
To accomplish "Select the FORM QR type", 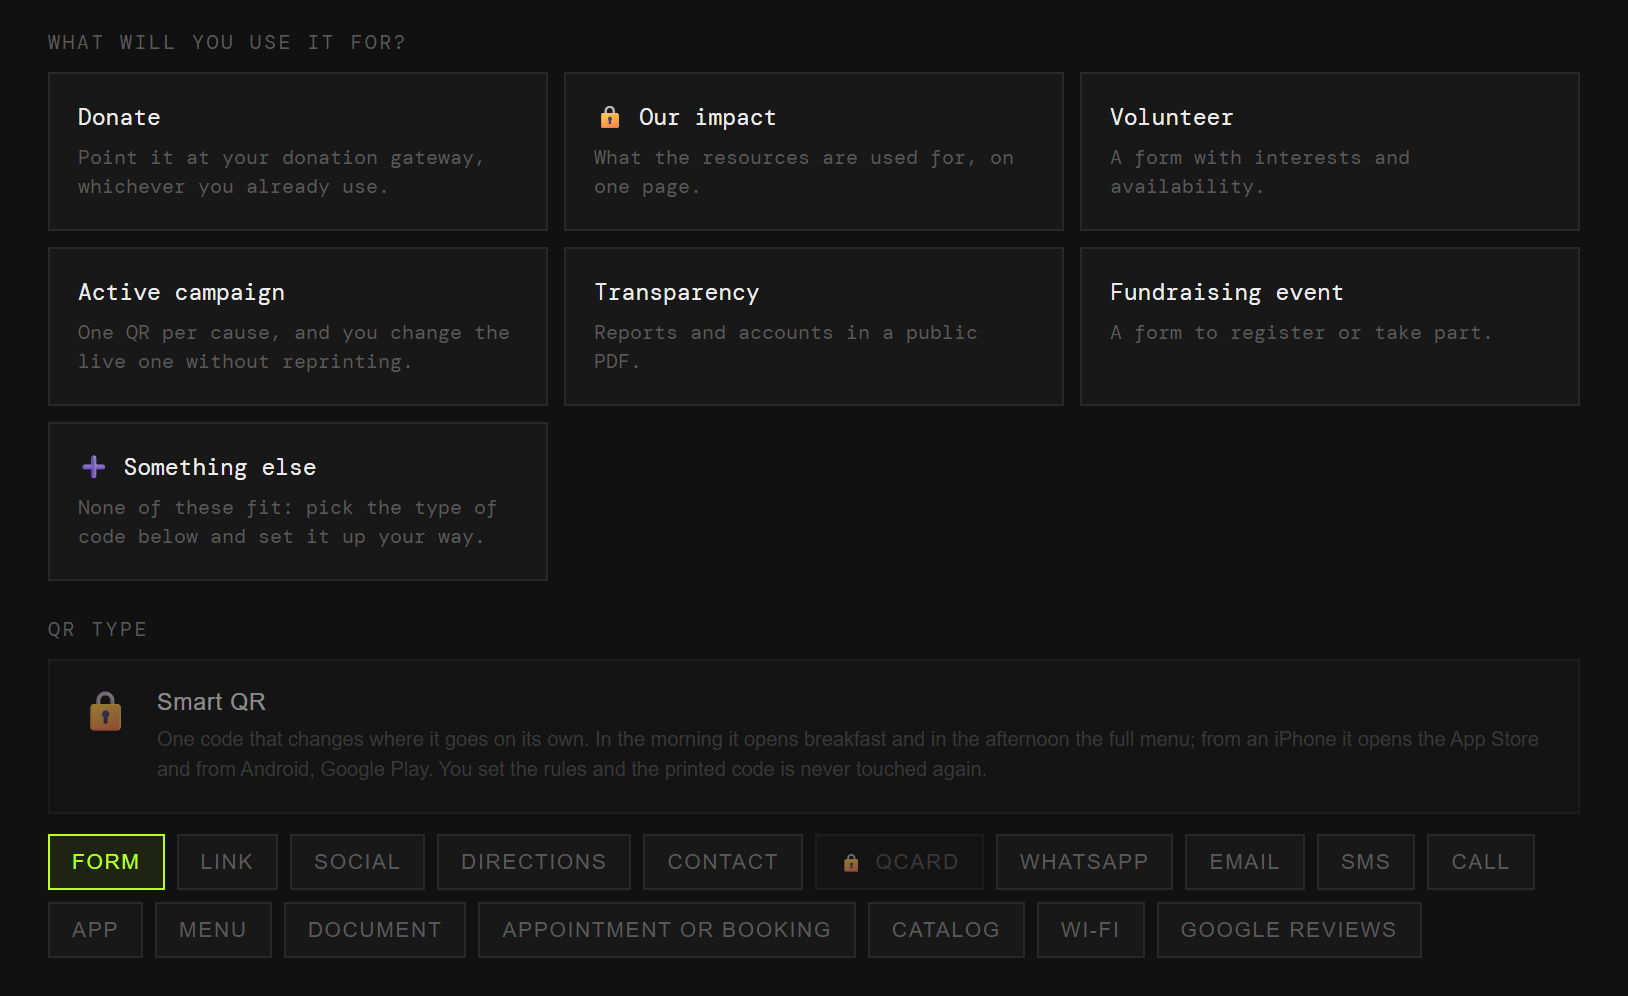I will tap(106, 862).
